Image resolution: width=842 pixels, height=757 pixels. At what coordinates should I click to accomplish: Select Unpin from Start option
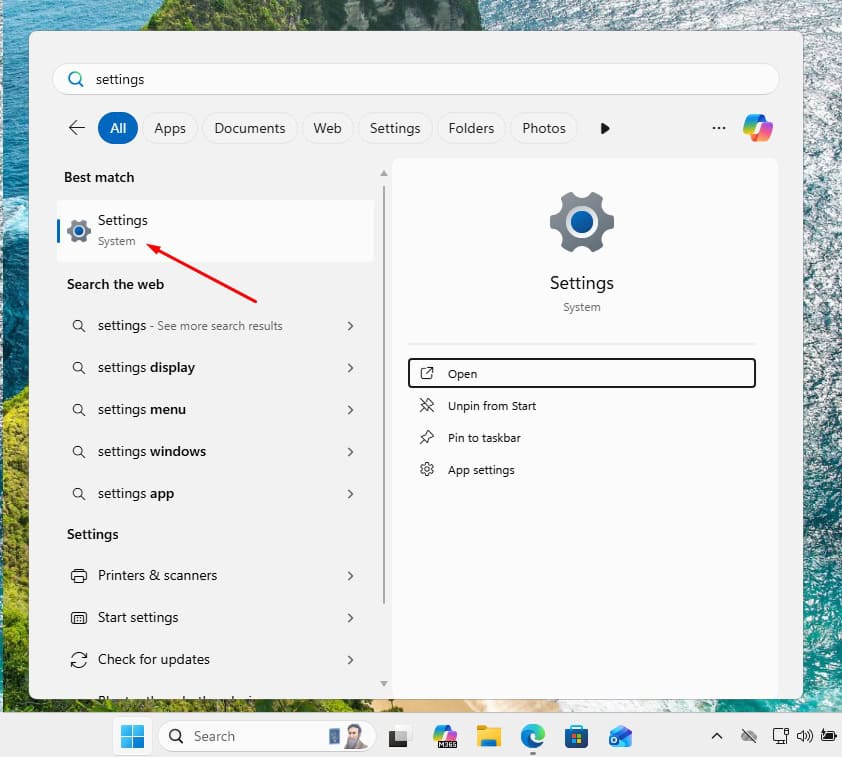491,406
